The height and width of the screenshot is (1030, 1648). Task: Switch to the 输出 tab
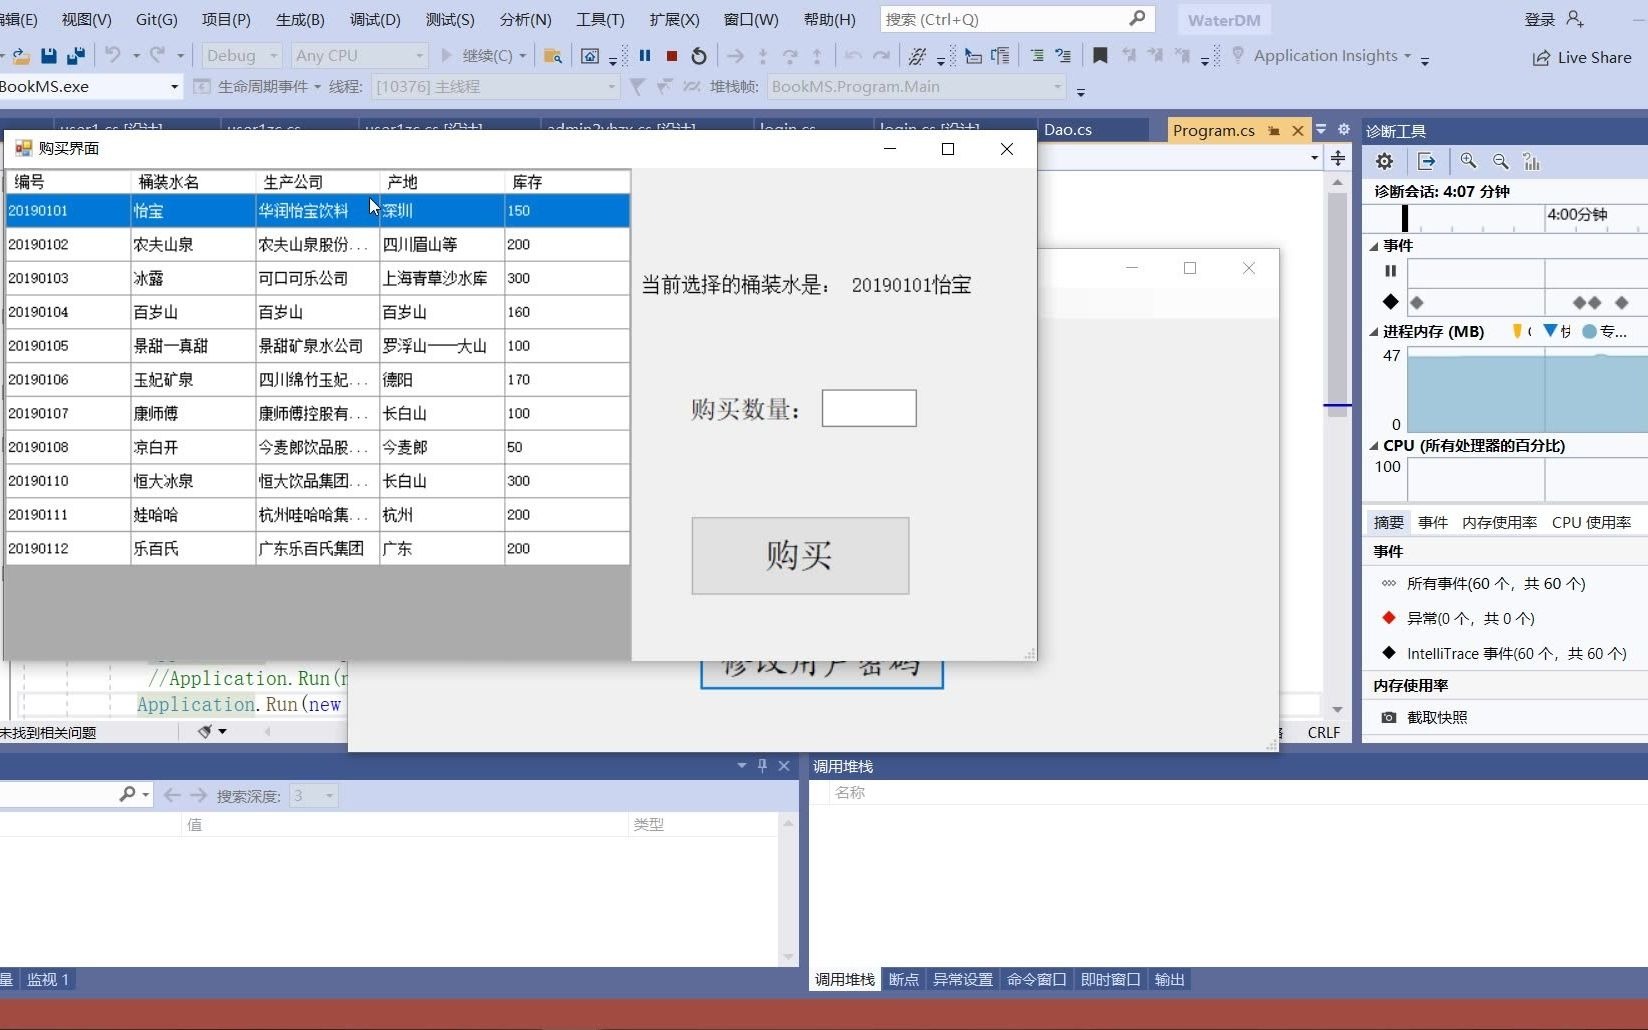[1169, 979]
